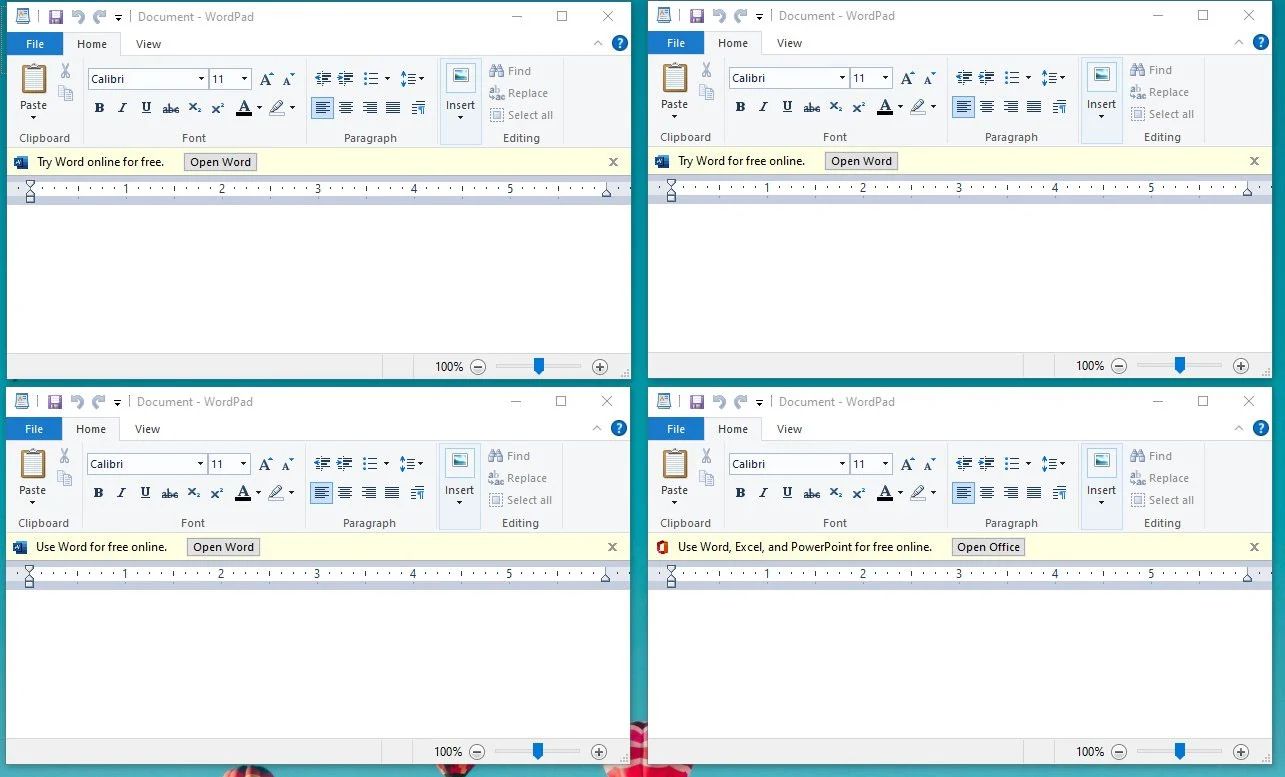Viewport: 1285px width, 777px height.
Task: Switch to View tab in 'Use Word for free' window
Action: (x=148, y=429)
